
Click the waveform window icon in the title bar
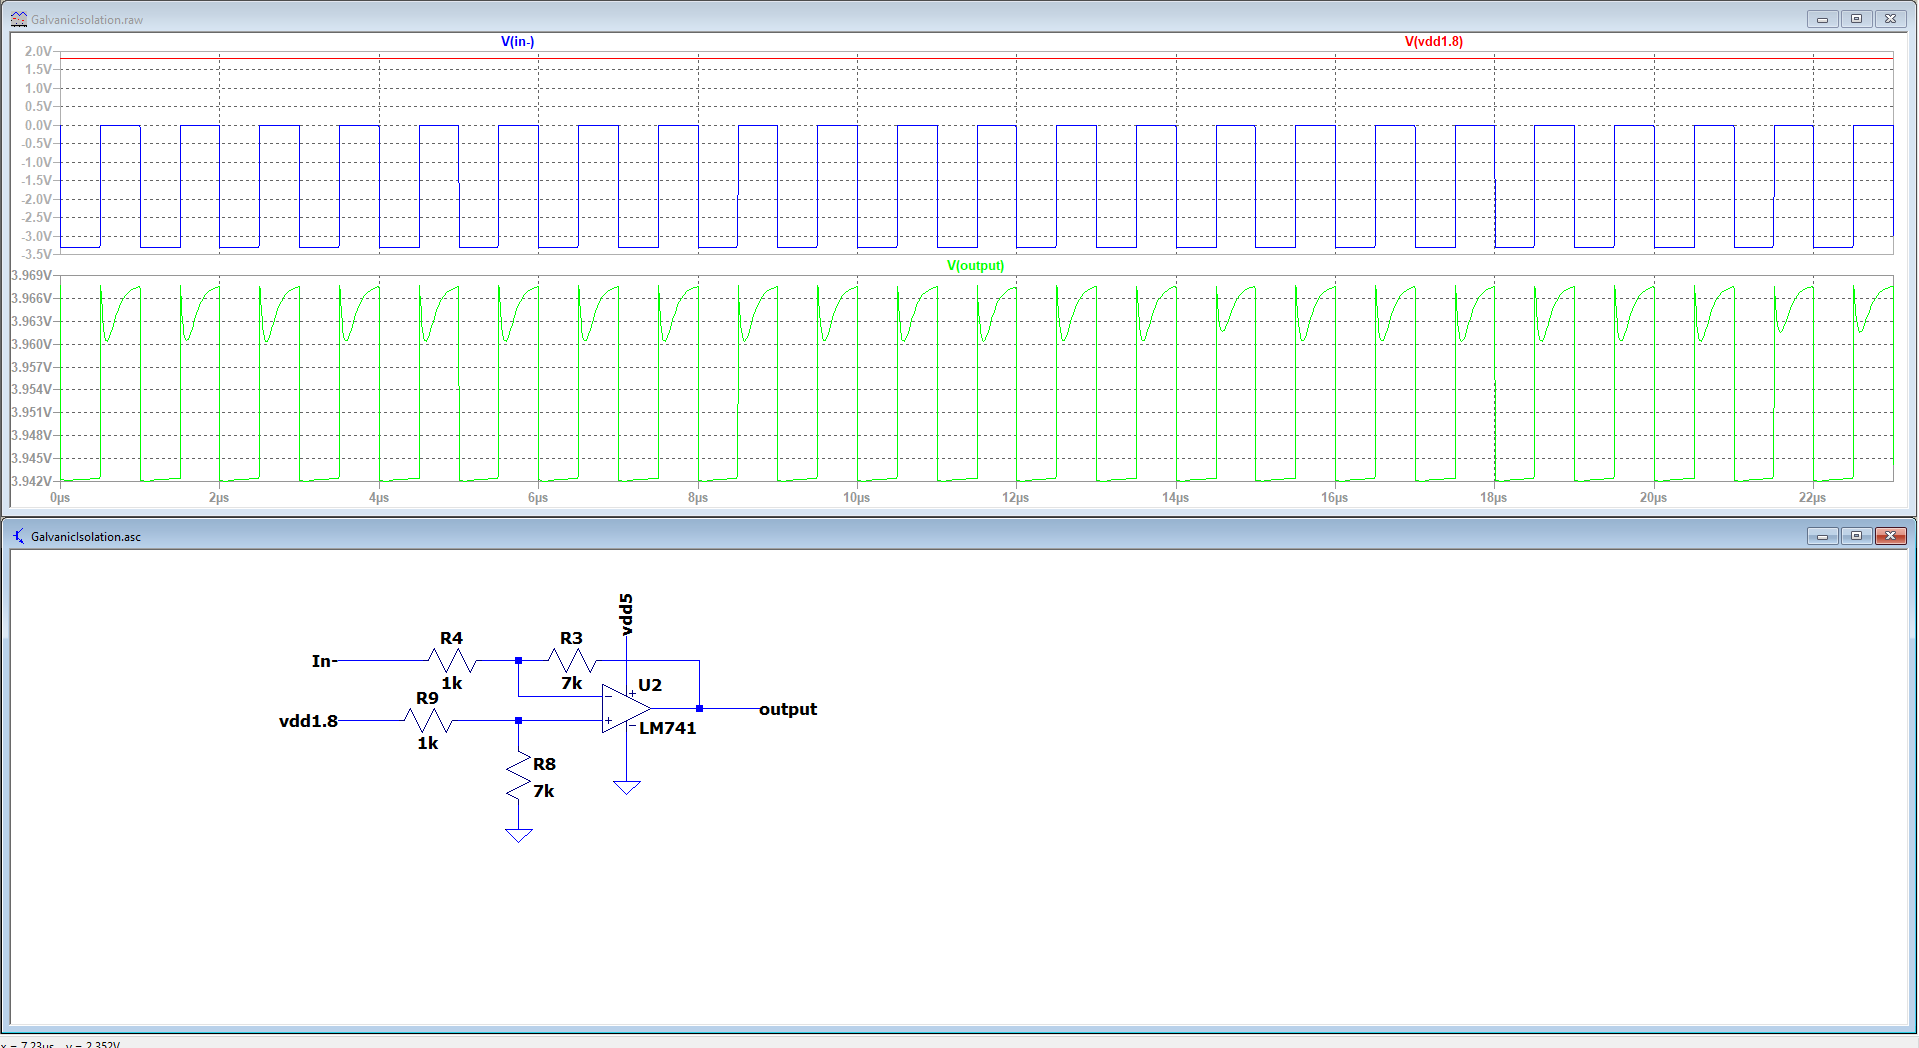click(18, 19)
